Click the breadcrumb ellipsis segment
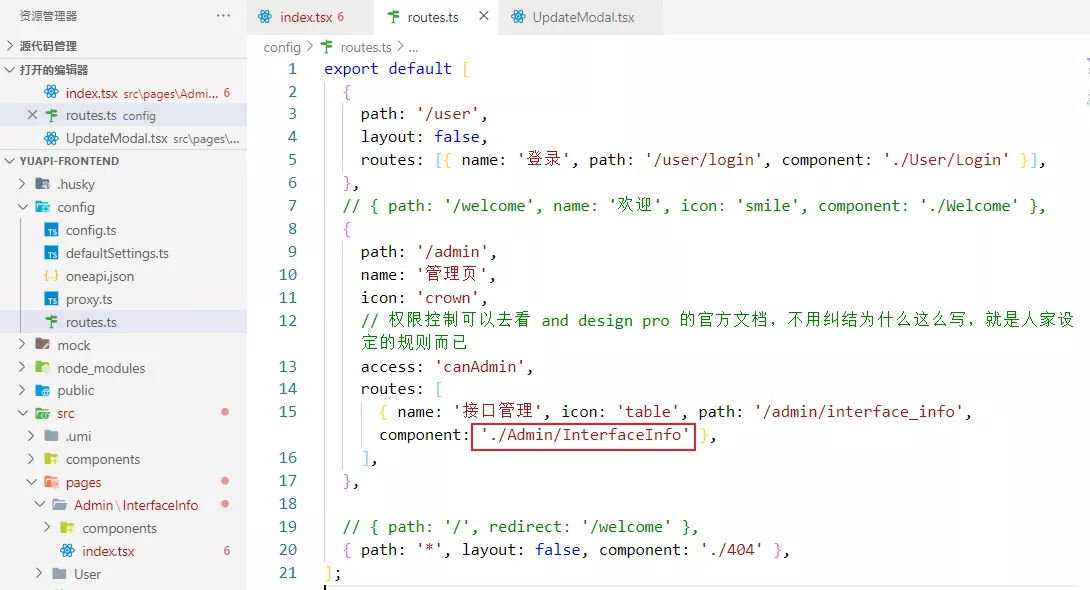Screen dimensions: 1090x590 tap(414, 47)
